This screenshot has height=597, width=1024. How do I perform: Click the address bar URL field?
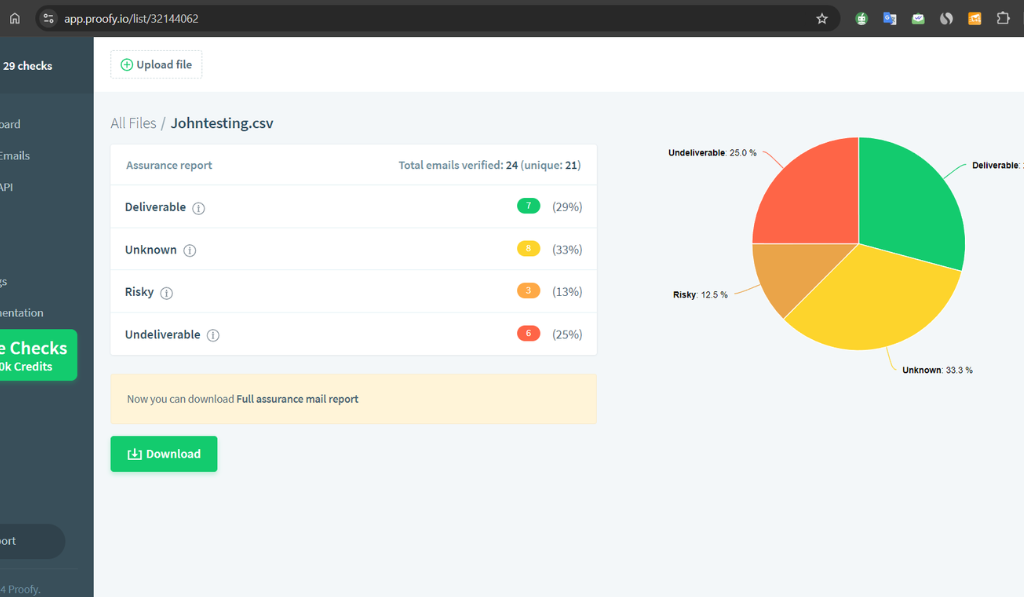click(x=438, y=18)
